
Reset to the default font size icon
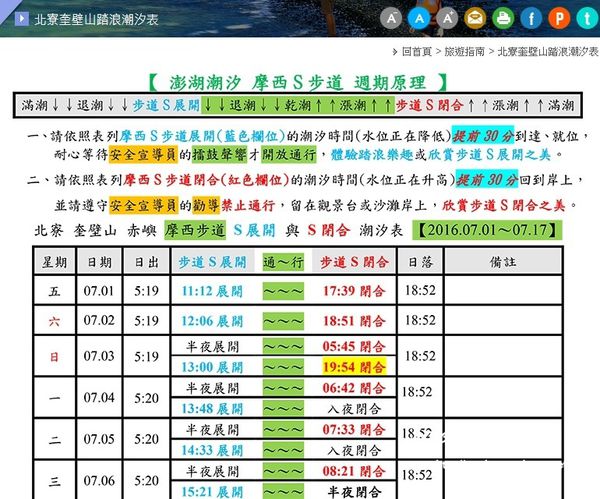(x=420, y=18)
